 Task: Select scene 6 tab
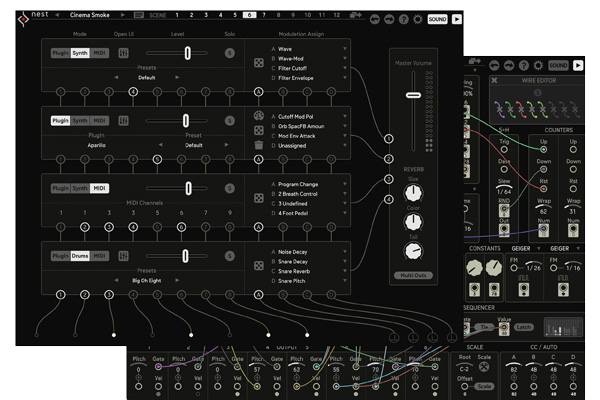click(249, 16)
